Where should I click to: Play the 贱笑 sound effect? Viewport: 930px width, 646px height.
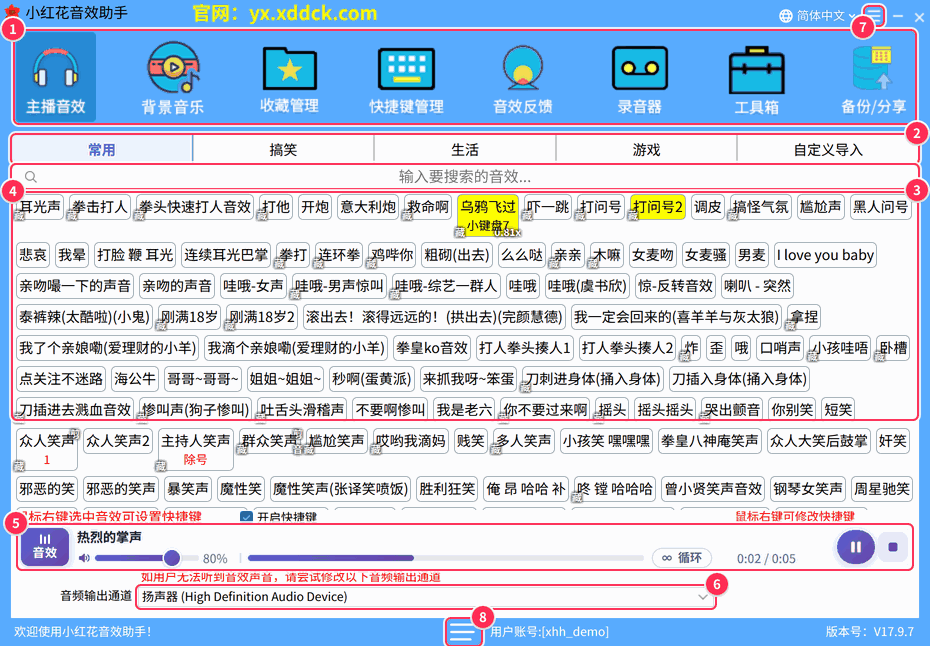[470, 441]
